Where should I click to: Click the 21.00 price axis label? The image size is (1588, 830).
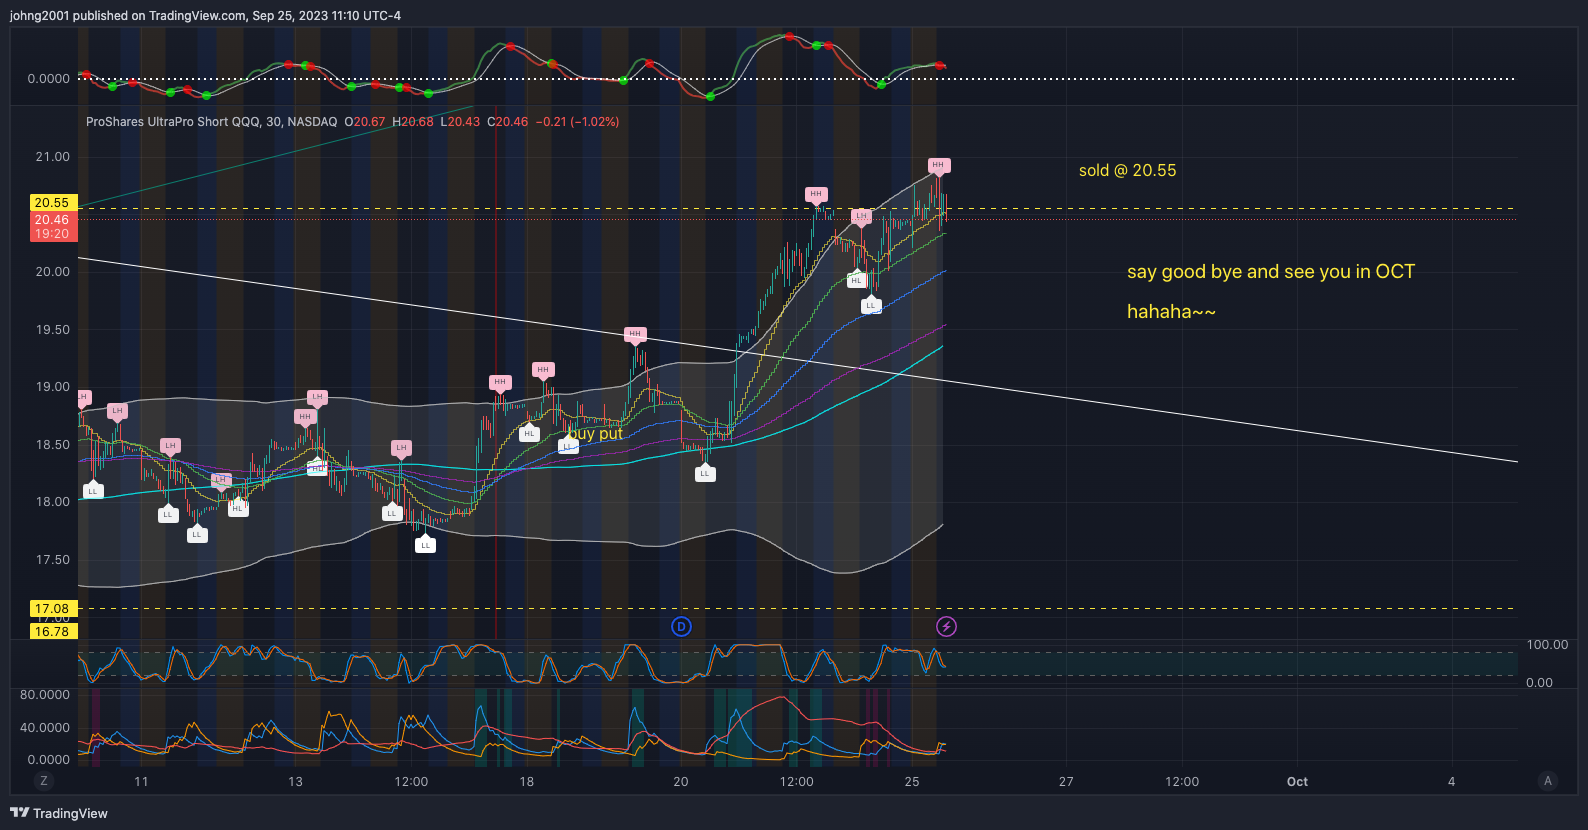click(x=53, y=157)
